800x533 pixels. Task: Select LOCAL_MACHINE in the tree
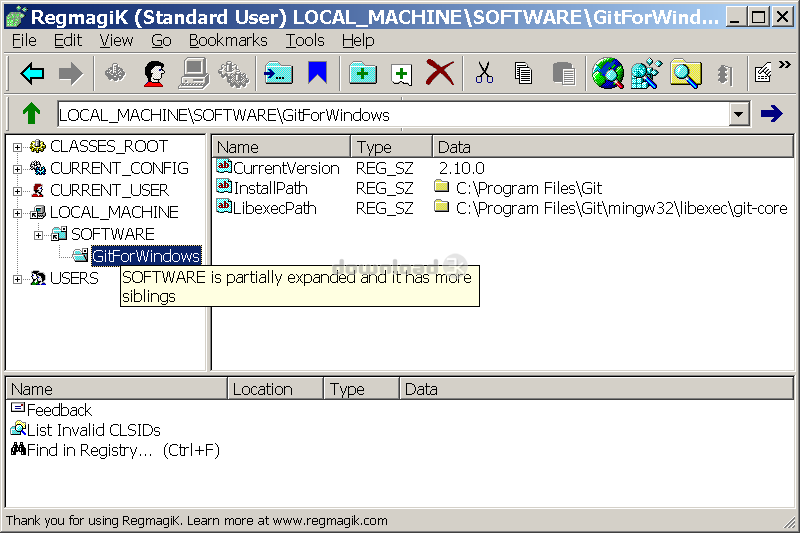tap(114, 212)
